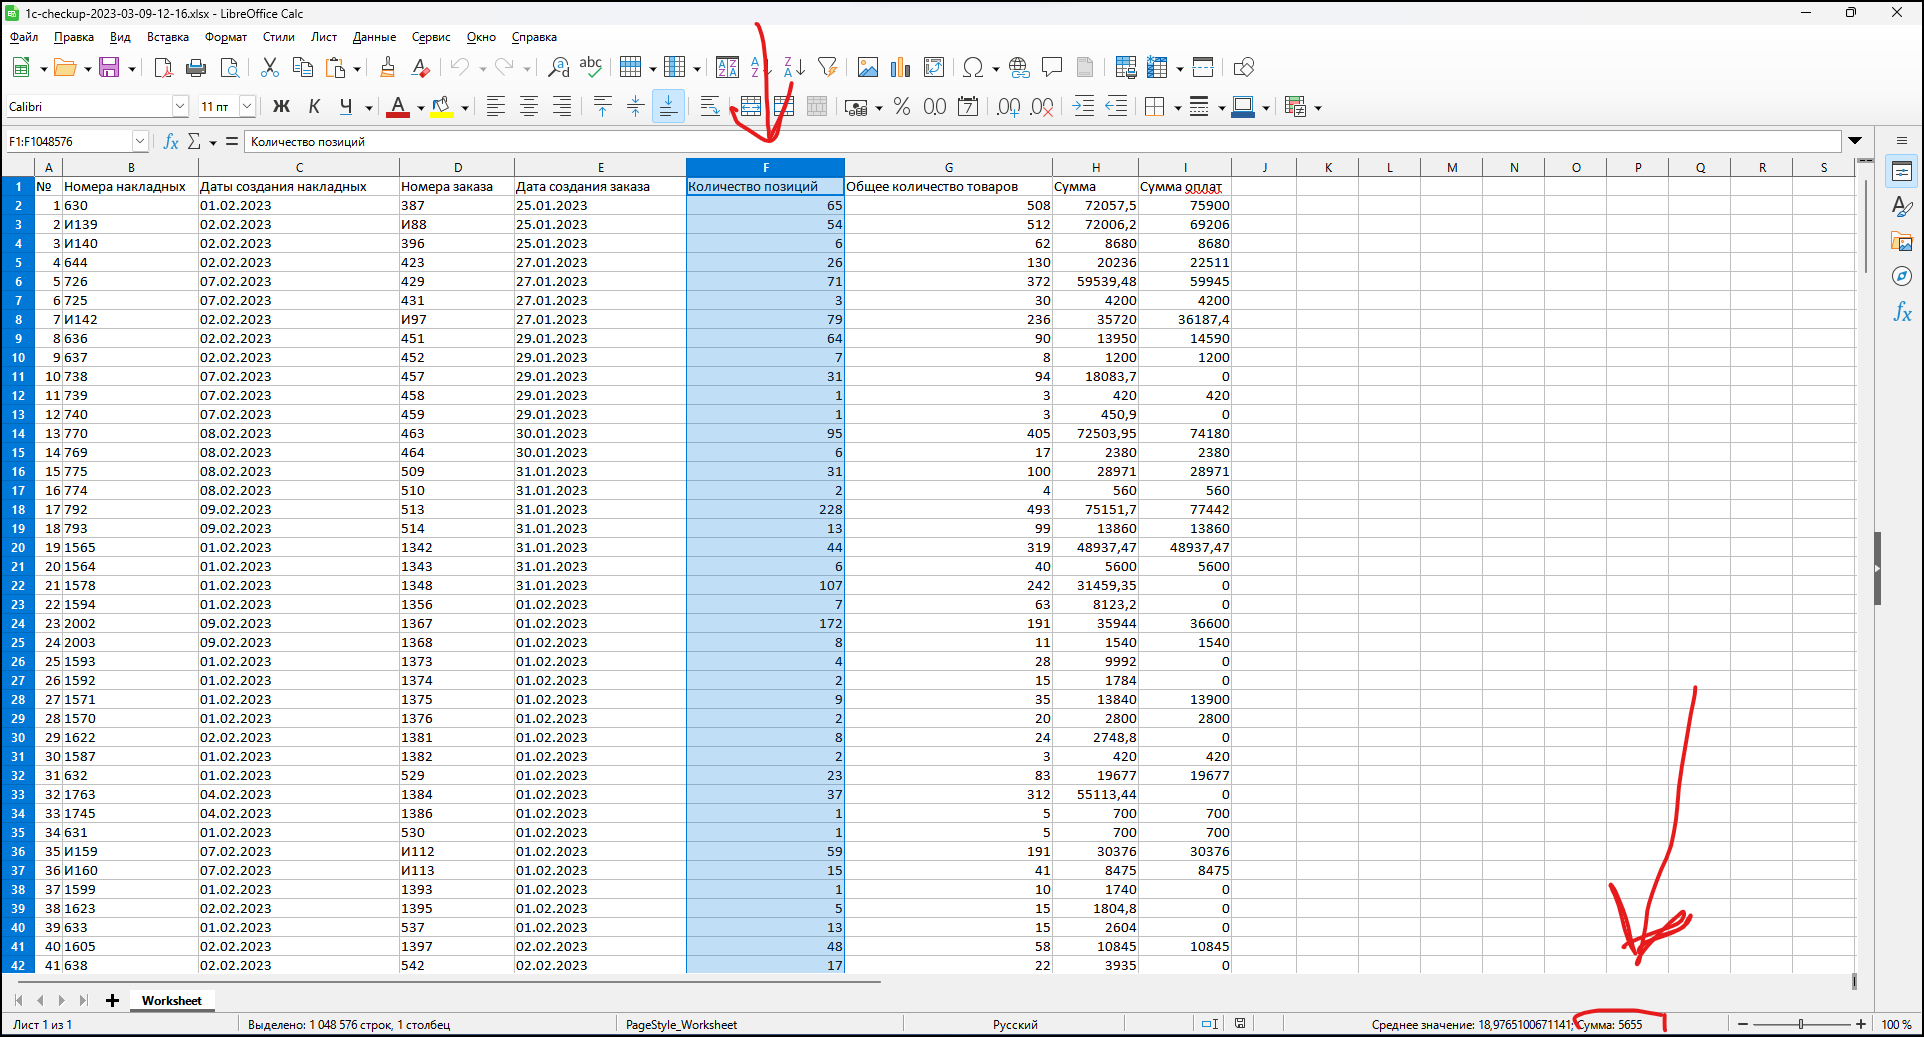Add a new sheet with plus button

pos(112,1000)
